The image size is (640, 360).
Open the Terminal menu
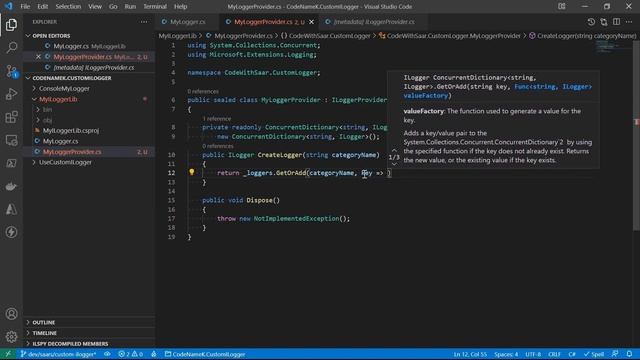(155, 7)
